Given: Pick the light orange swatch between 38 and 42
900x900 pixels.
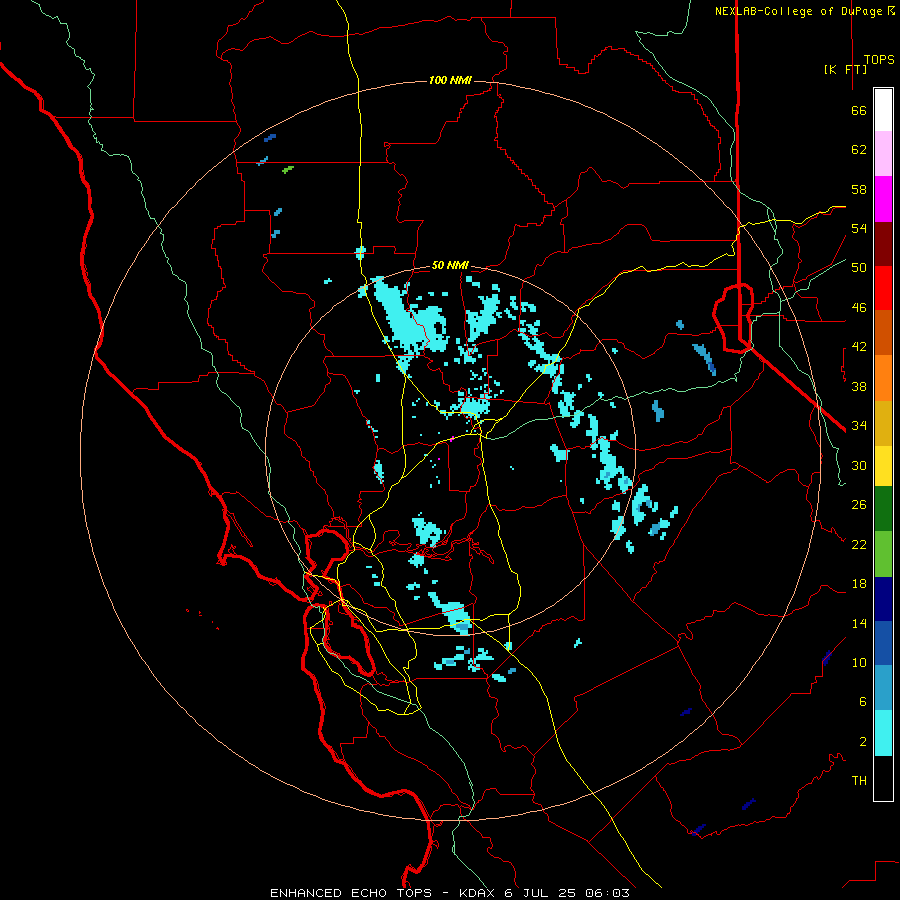Looking at the screenshot, I should (883, 378).
